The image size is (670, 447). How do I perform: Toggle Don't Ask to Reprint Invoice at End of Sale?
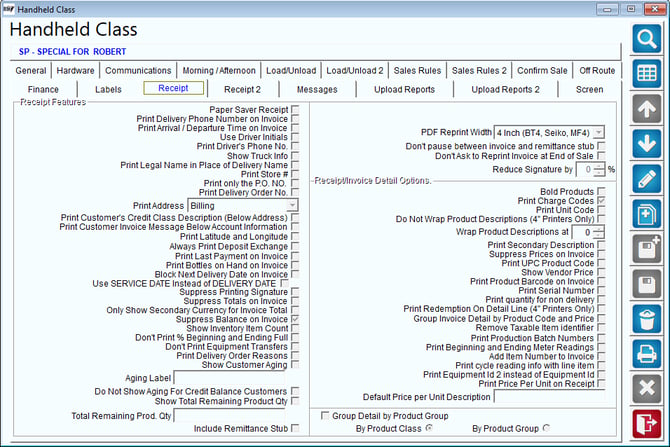click(x=601, y=156)
